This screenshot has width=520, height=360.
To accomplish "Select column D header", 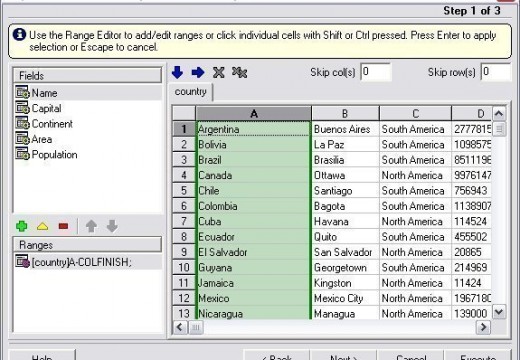I will pyautogui.click(x=471, y=114).
